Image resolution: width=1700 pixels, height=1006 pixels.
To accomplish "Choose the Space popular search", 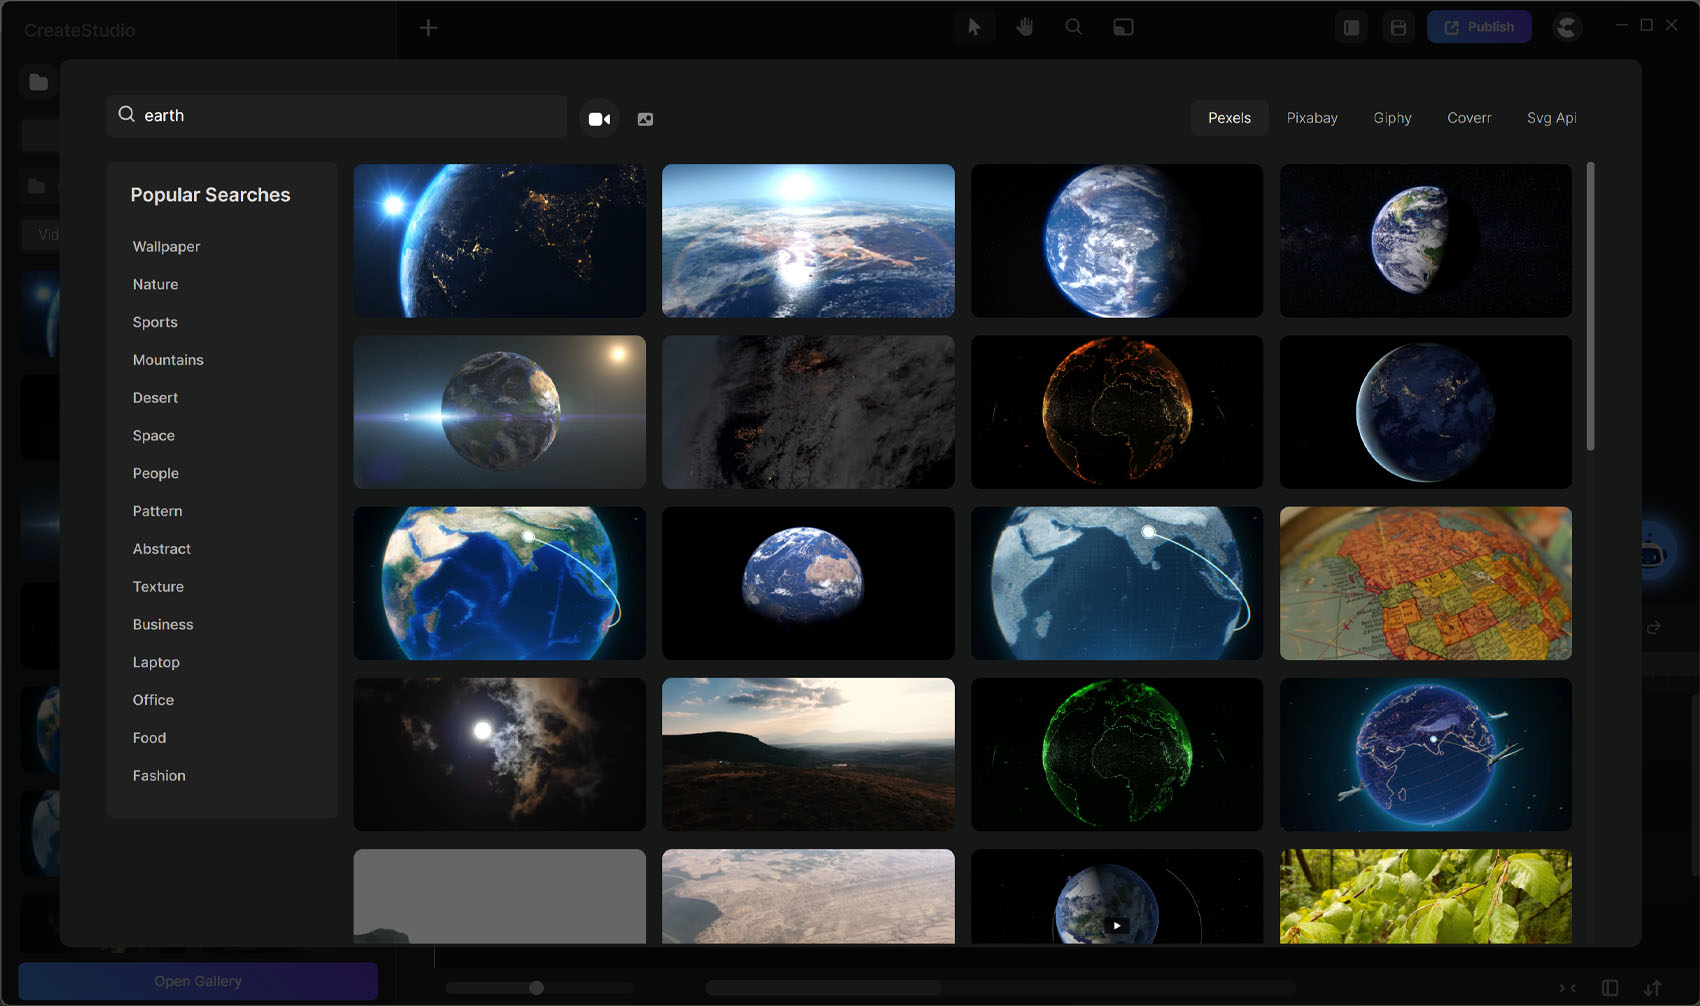I will coord(154,436).
